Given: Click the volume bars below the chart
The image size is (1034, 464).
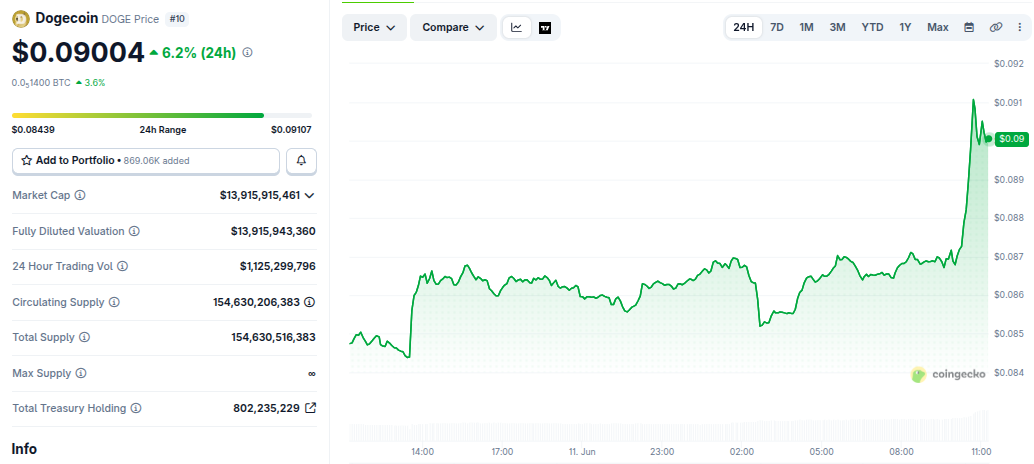Looking at the screenshot, I should (669, 426).
